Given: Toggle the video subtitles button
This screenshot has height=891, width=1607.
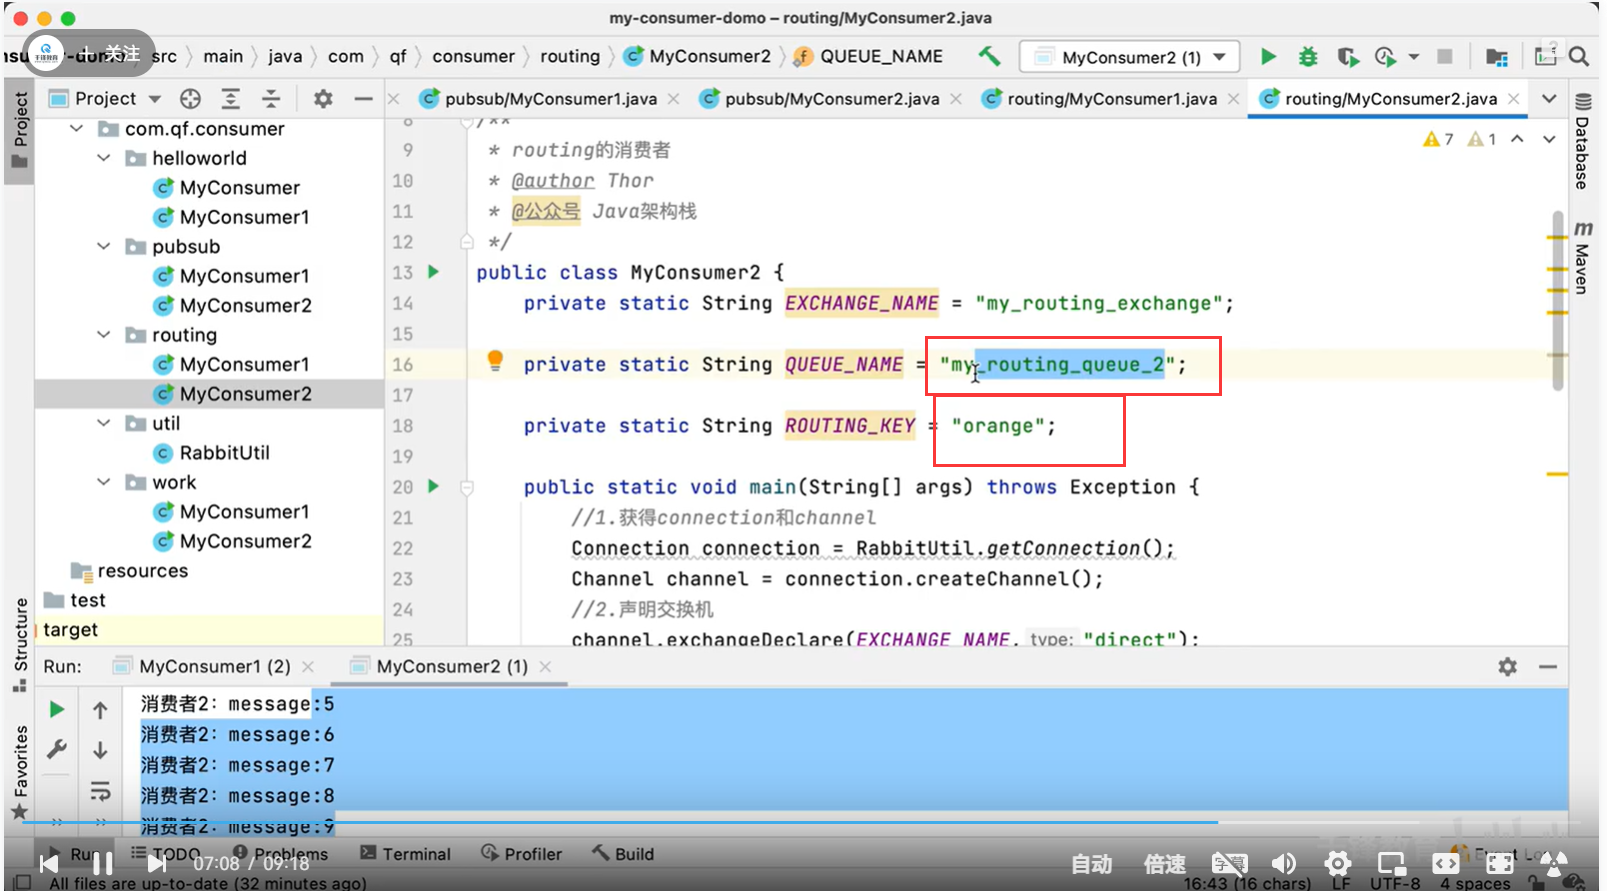Looking at the screenshot, I should point(1230,863).
